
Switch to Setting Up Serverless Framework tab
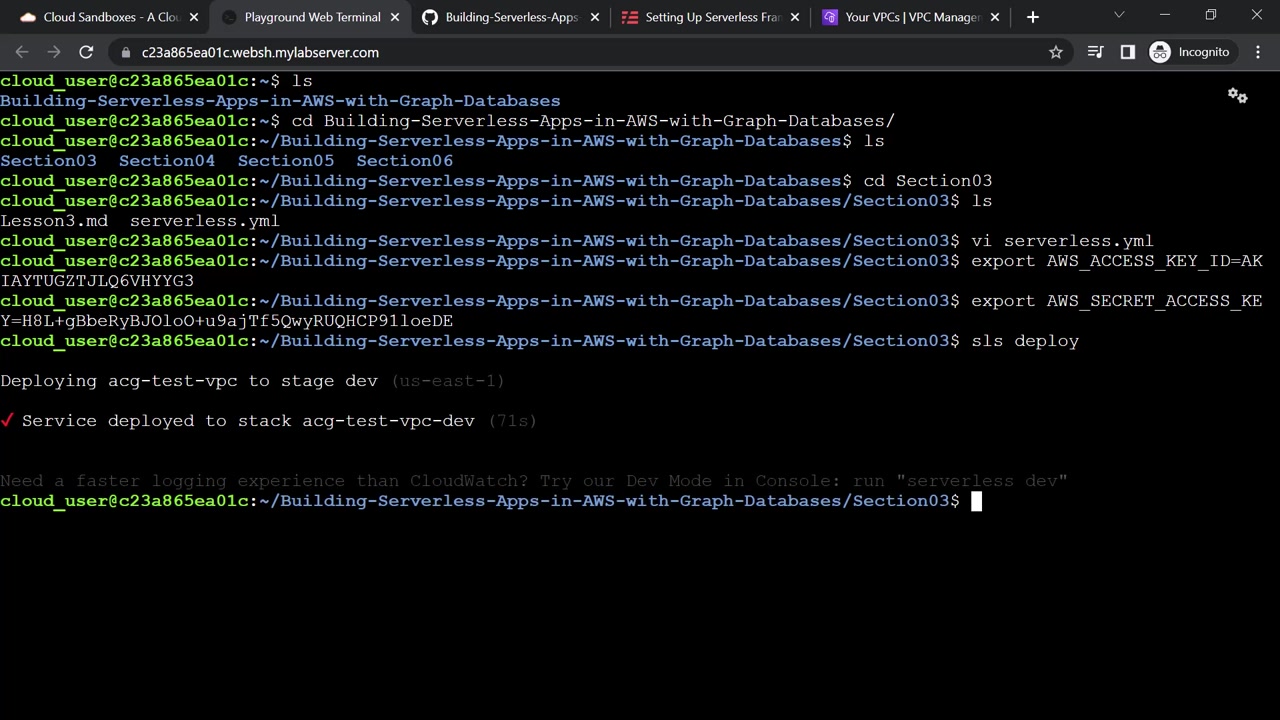711,17
